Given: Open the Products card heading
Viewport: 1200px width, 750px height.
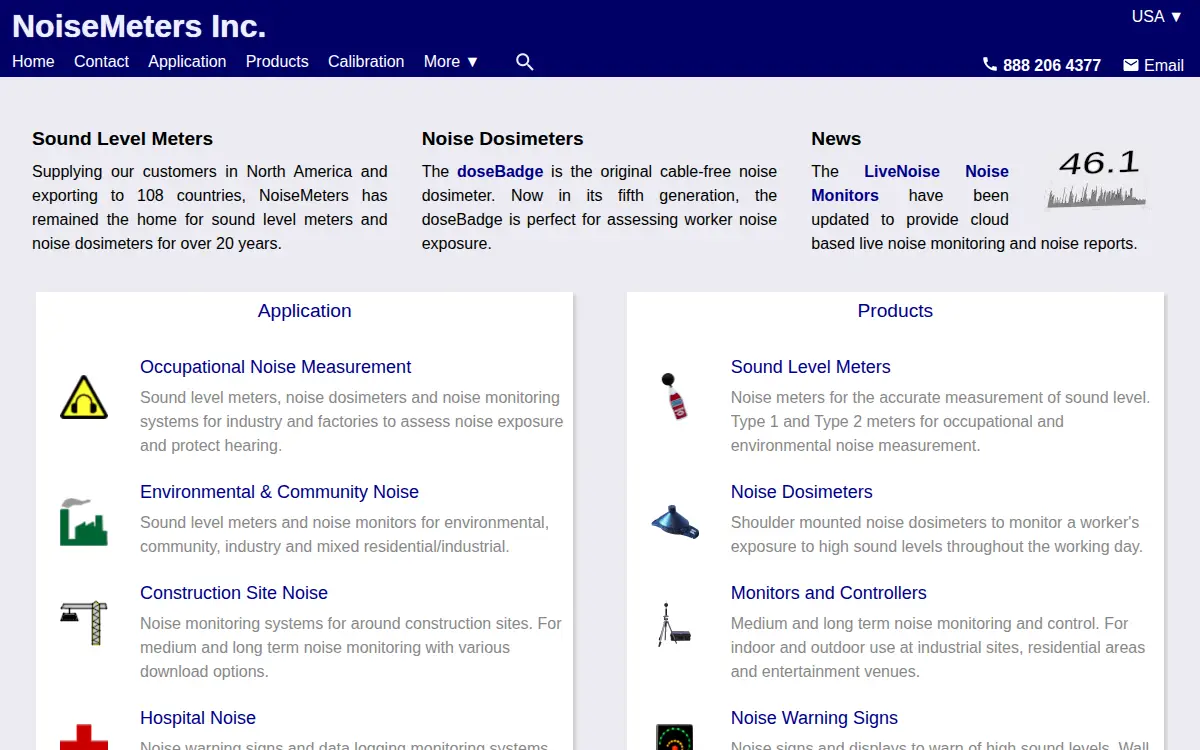Looking at the screenshot, I should click(x=895, y=310).
